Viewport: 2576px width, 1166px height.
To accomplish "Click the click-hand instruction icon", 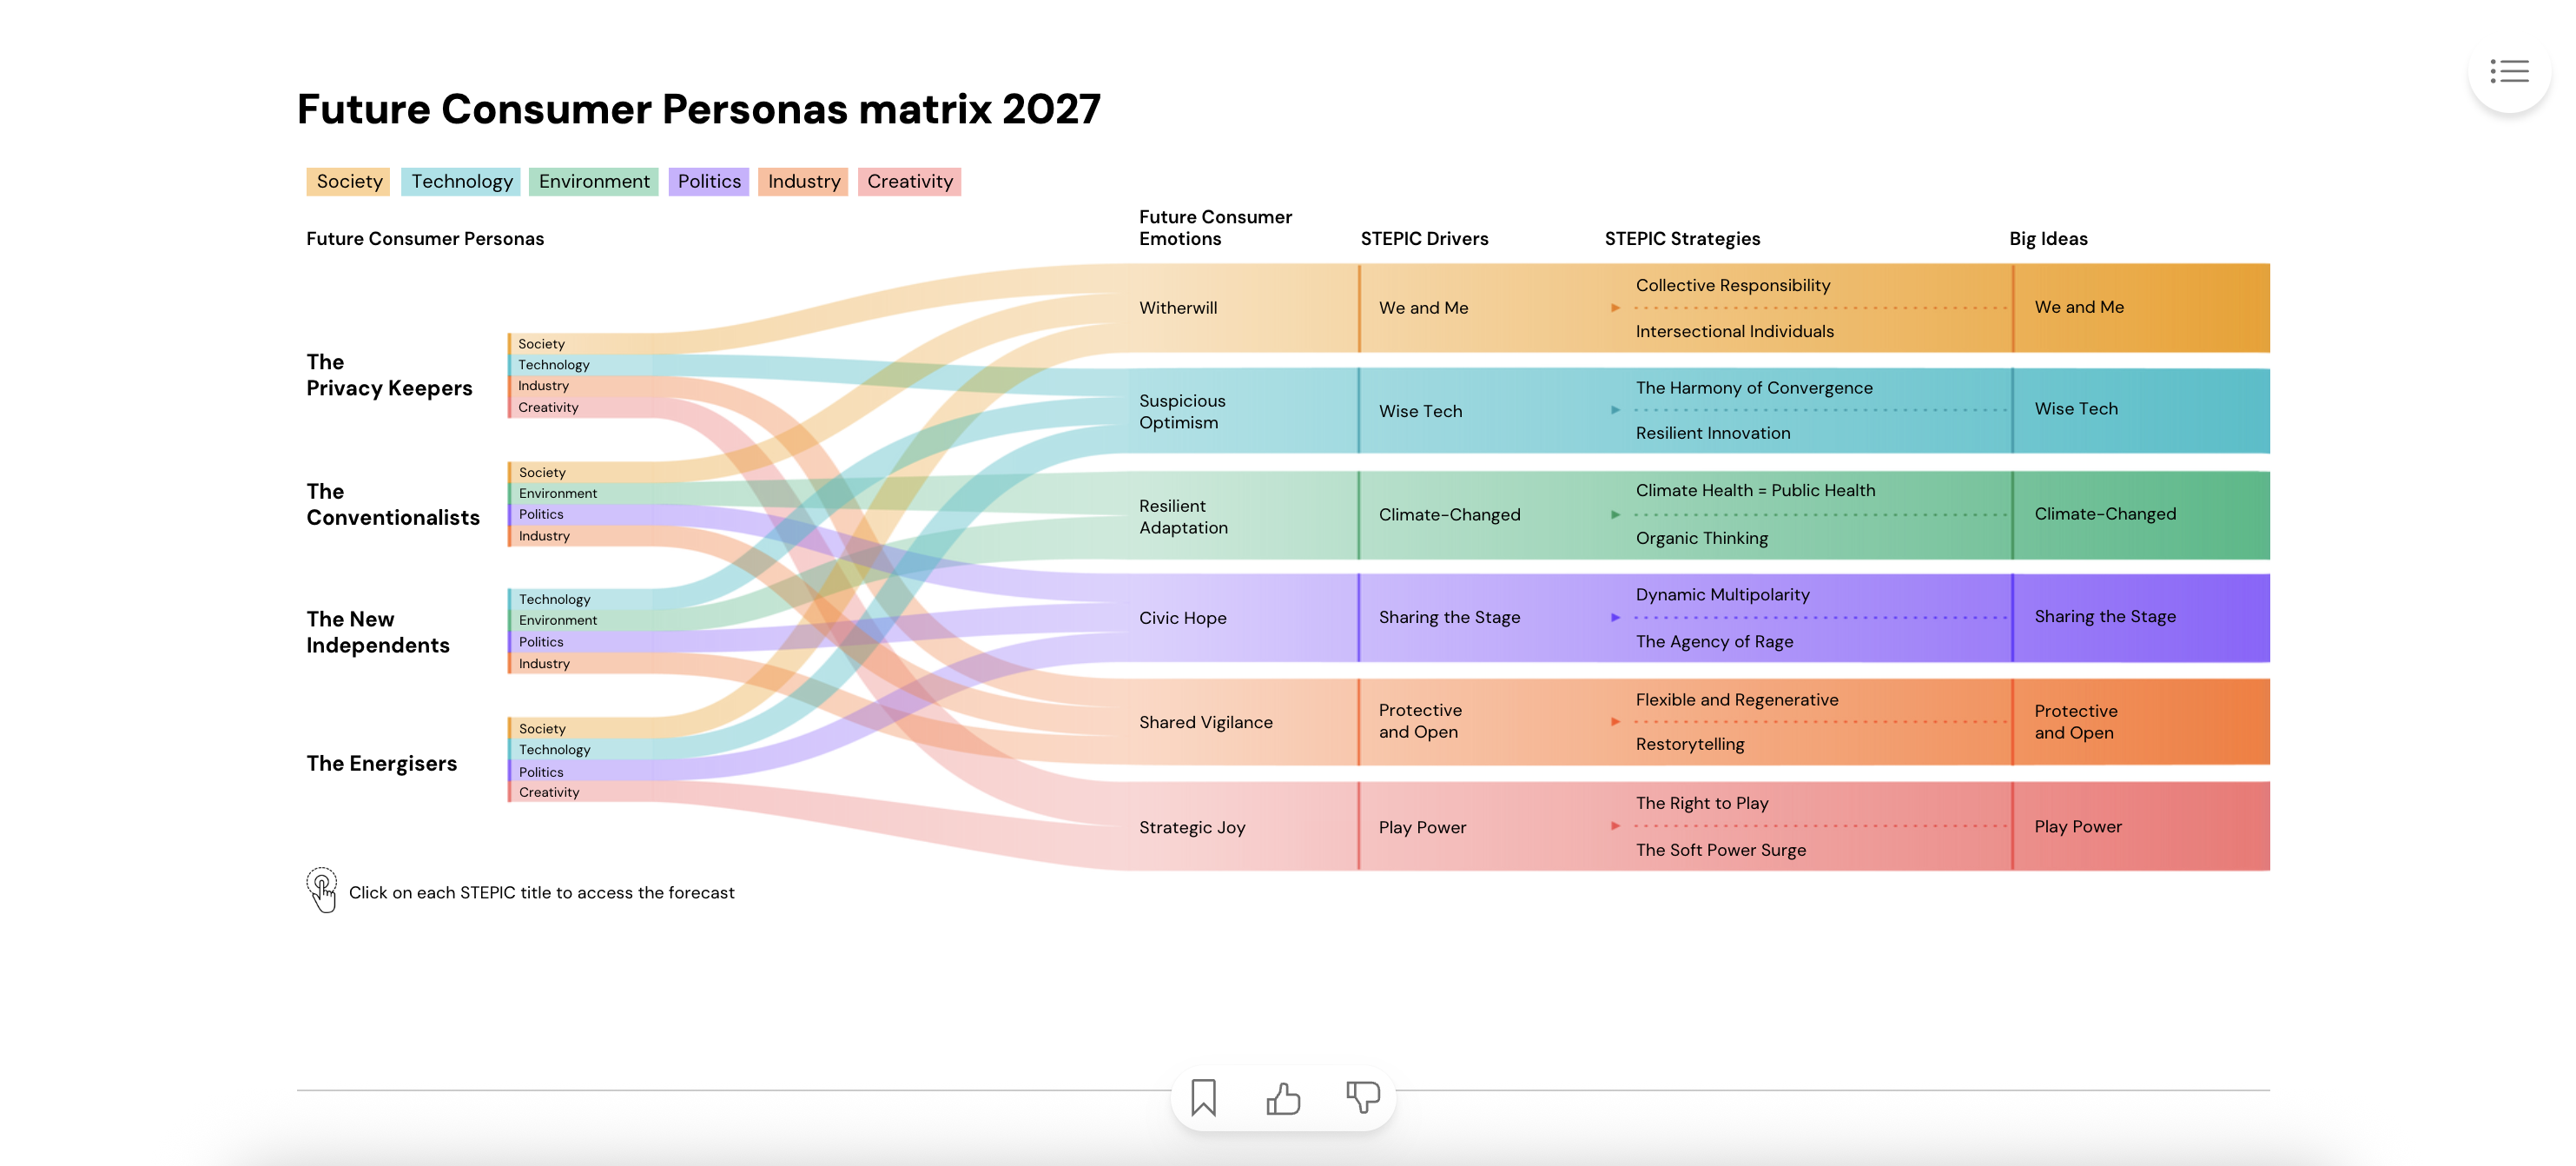I will (x=322, y=889).
